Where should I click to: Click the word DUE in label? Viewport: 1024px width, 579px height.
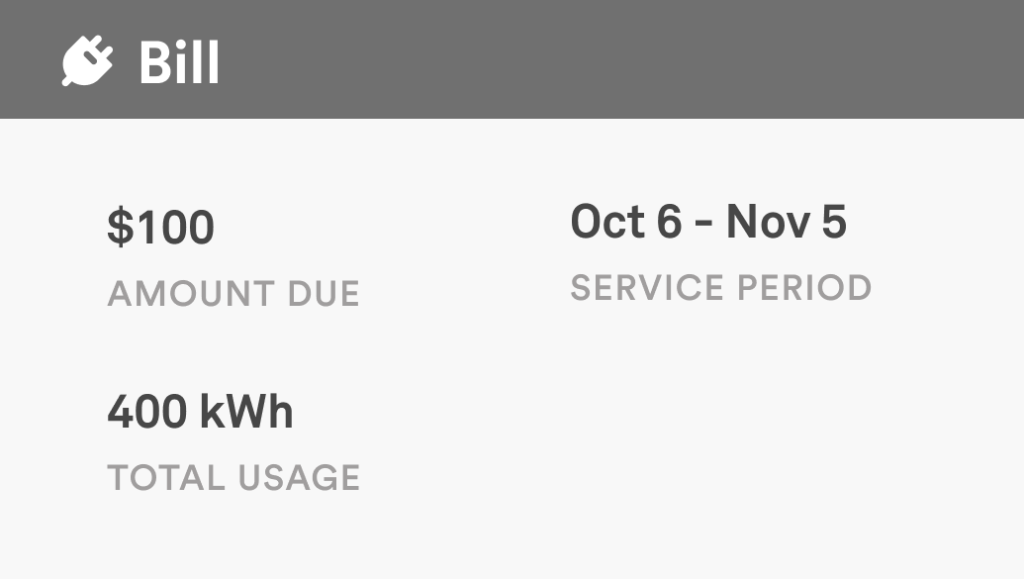(323, 294)
